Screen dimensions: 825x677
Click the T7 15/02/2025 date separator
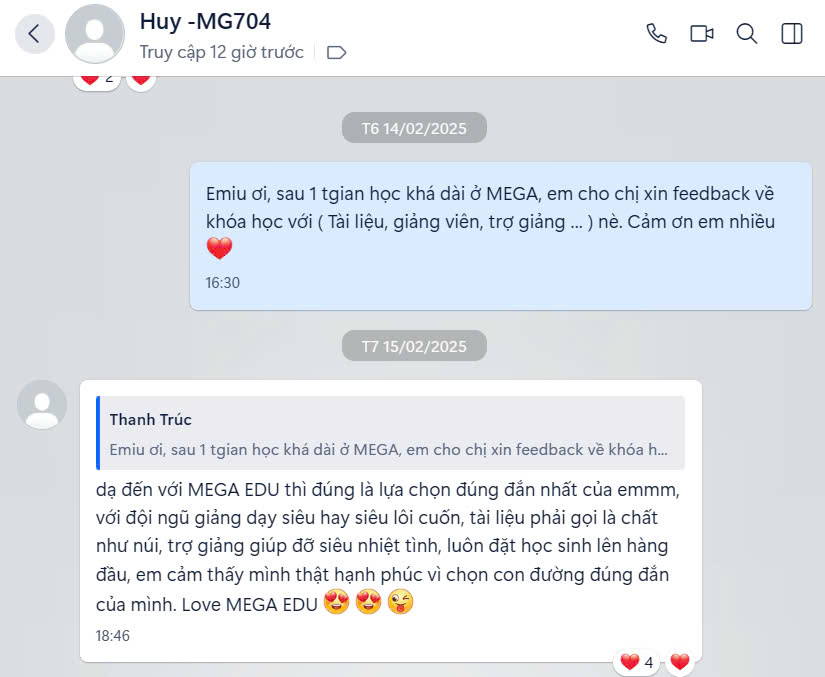pos(414,346)
